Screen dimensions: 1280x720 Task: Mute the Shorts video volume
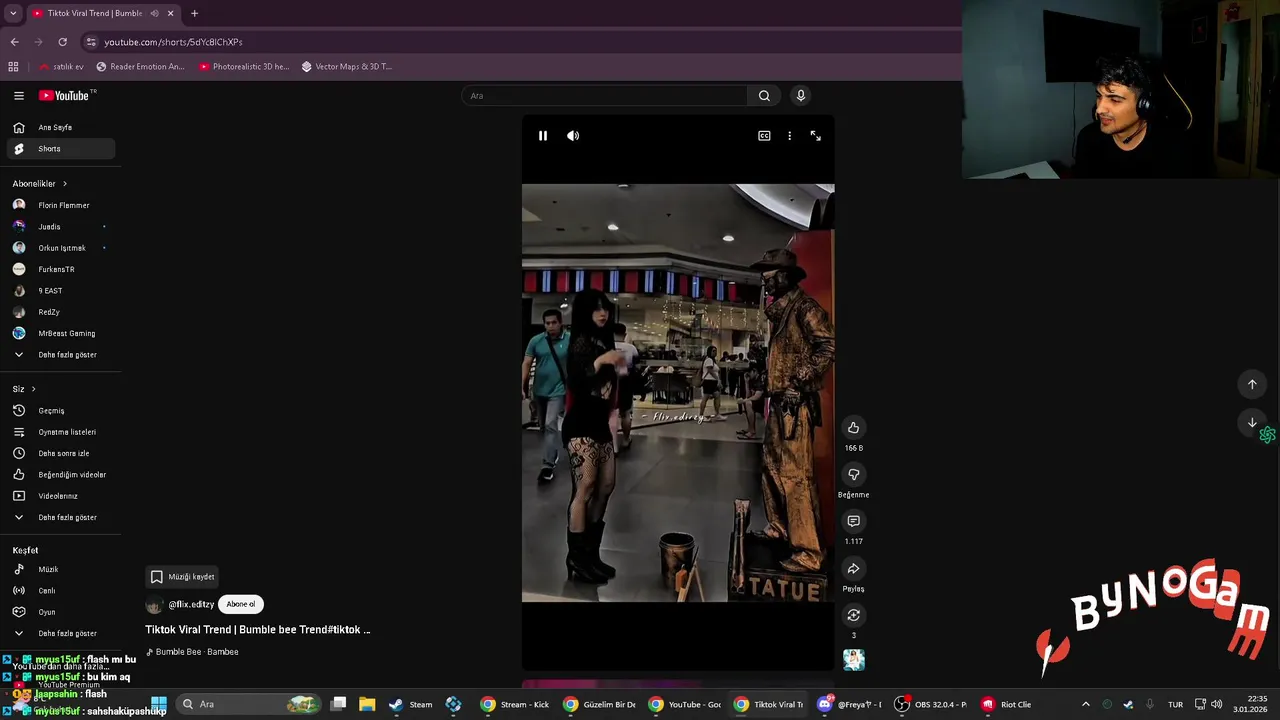point(573,136)
